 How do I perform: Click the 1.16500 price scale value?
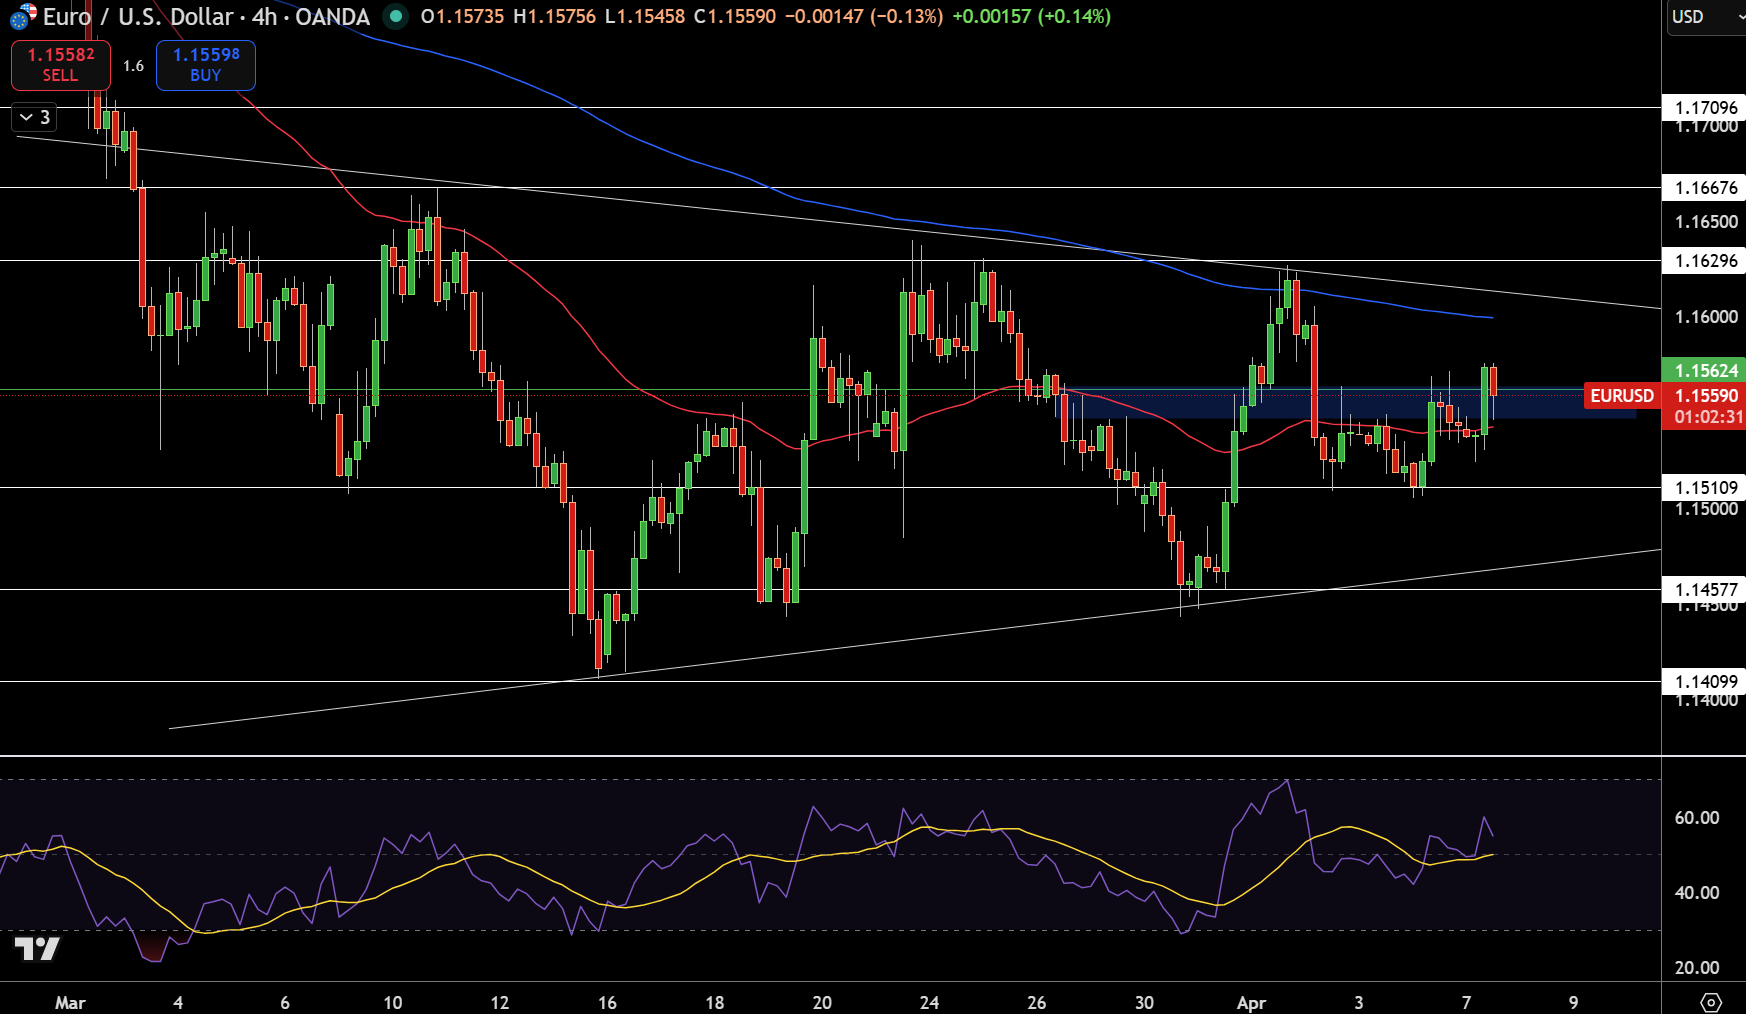tap(1706, 222)
